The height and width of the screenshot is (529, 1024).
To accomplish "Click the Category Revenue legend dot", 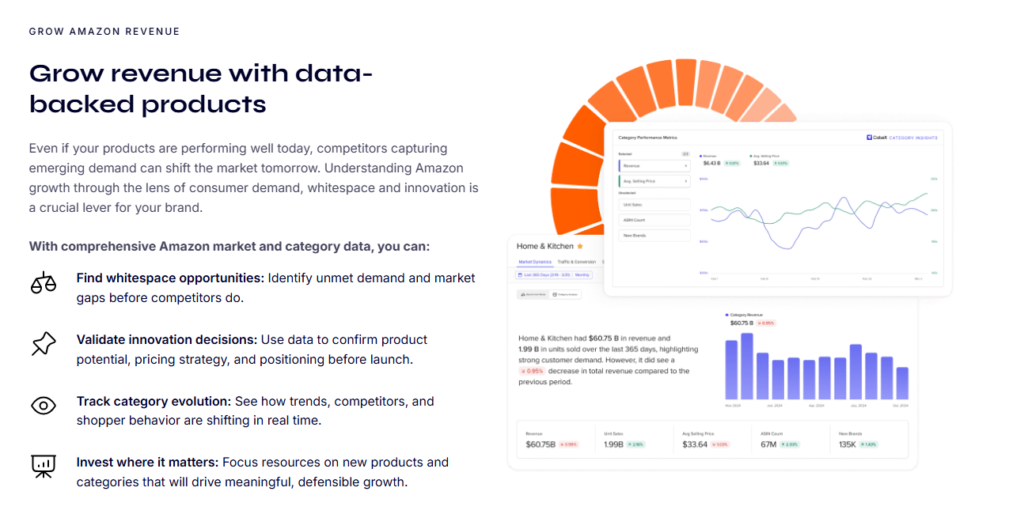I will coord(727,315).
